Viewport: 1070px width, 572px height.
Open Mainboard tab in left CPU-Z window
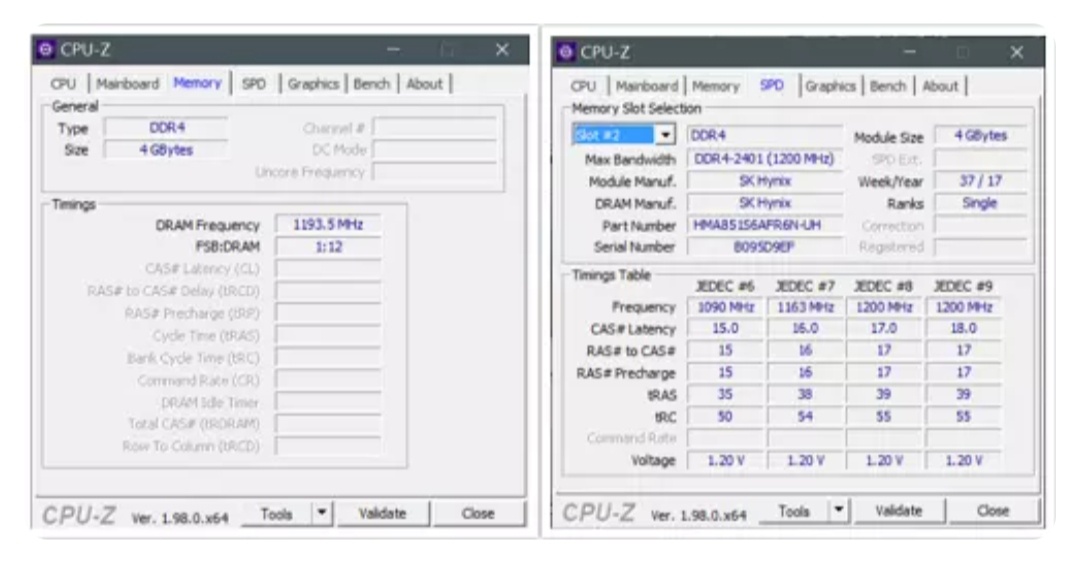tap(128, 84)
